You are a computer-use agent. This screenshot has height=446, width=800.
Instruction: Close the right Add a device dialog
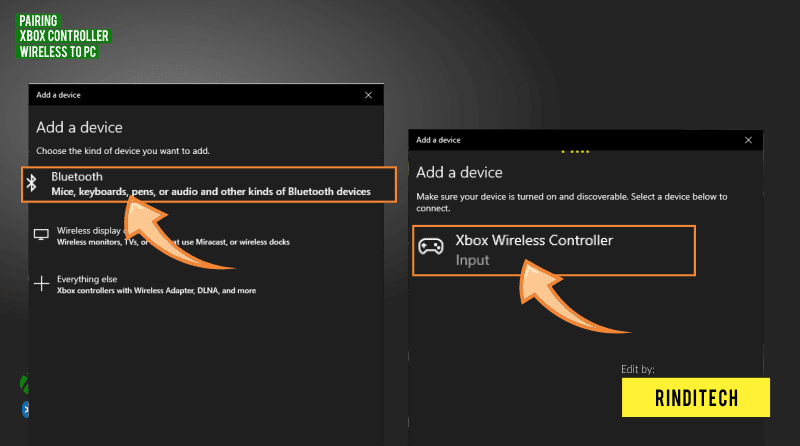coord(748,140)
